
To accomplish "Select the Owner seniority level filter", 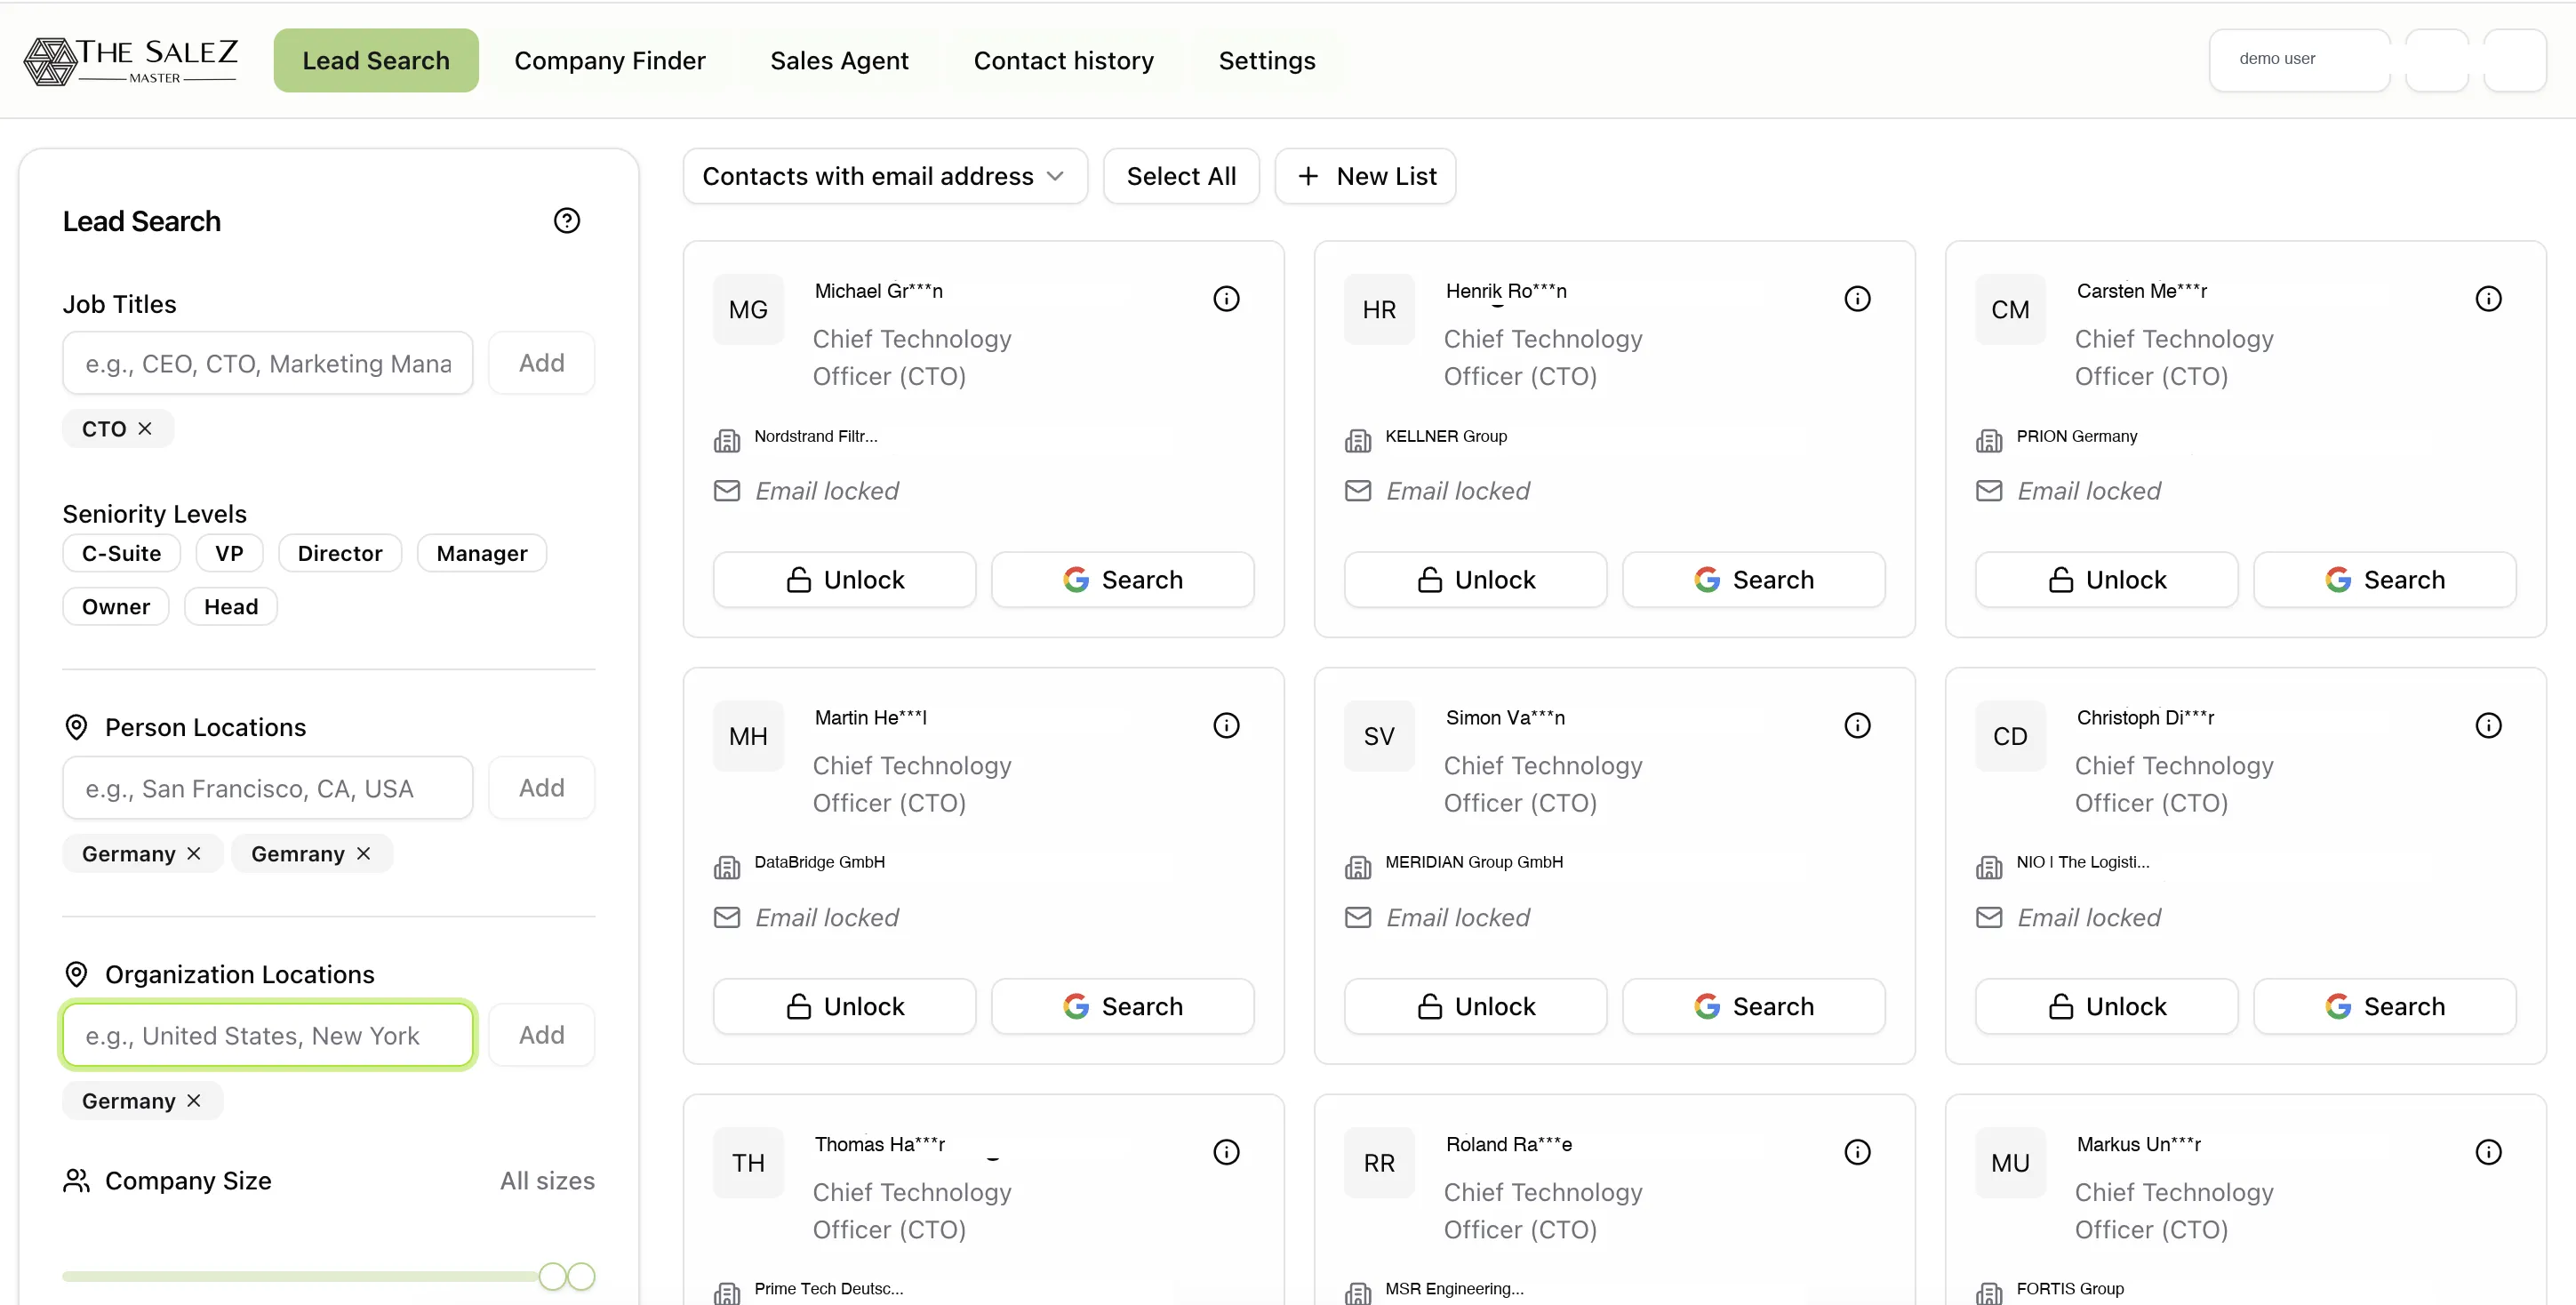I will (x=115, y=606).
